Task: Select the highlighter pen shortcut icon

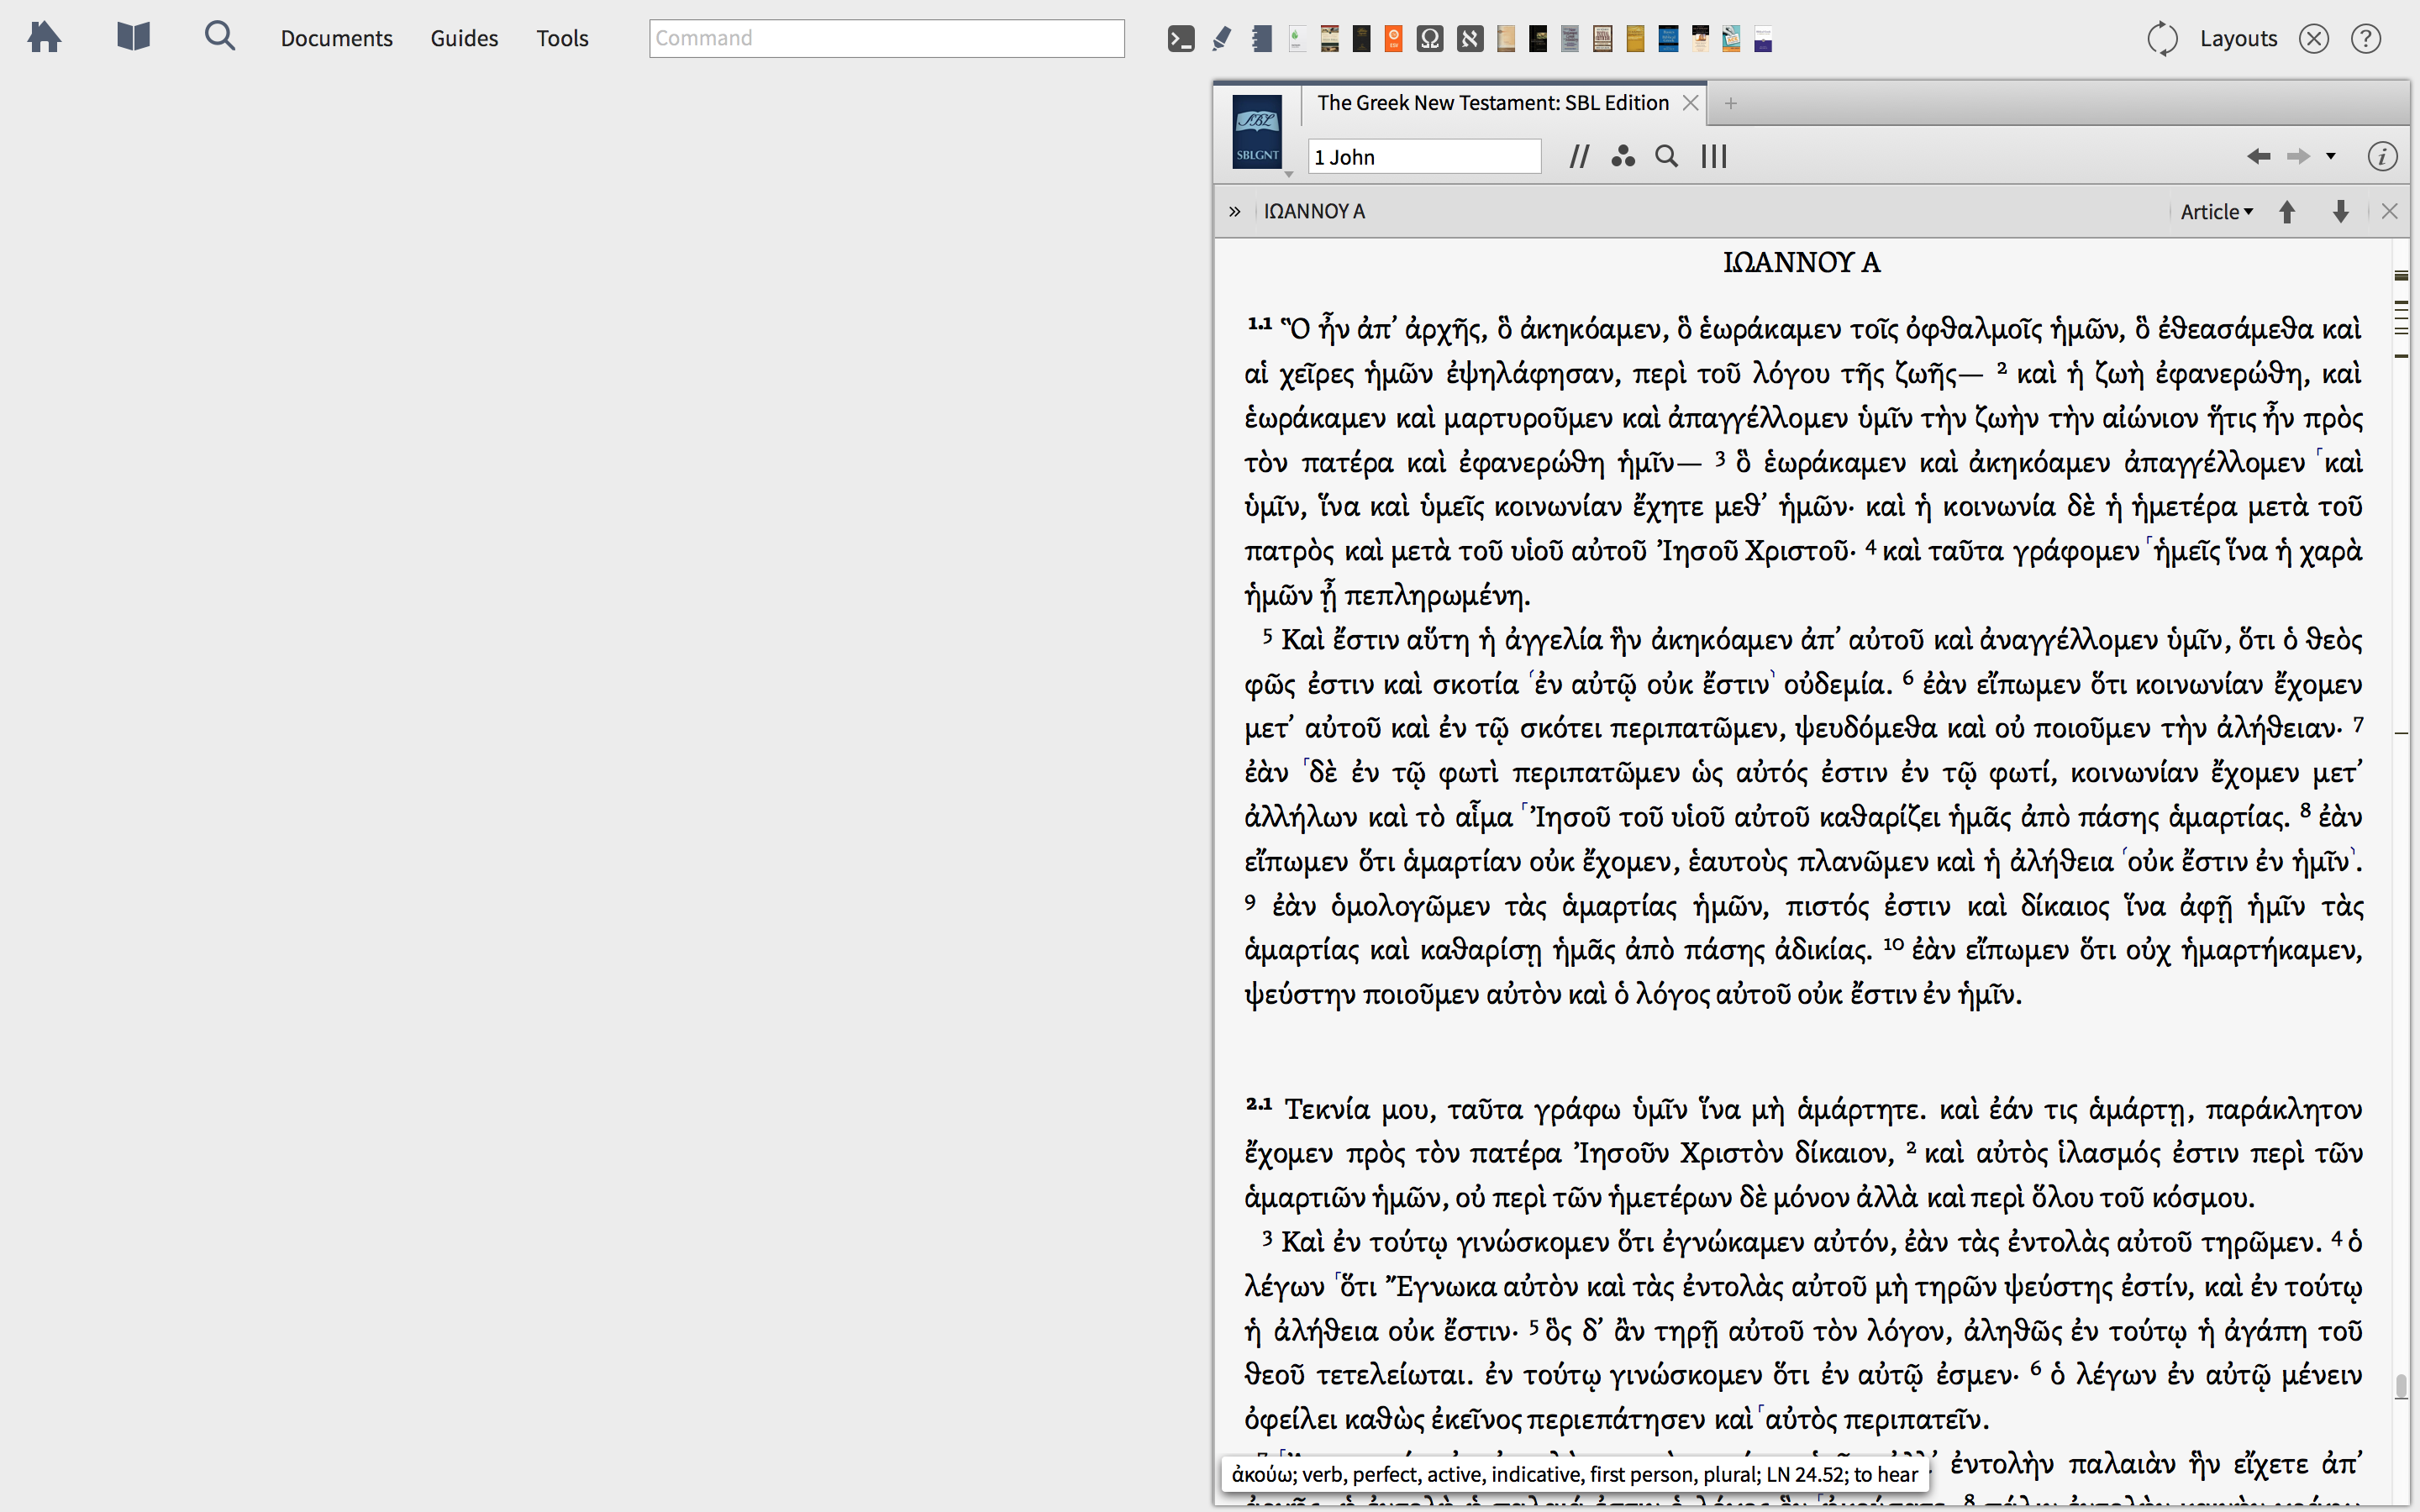Action: pos(1221,39)
